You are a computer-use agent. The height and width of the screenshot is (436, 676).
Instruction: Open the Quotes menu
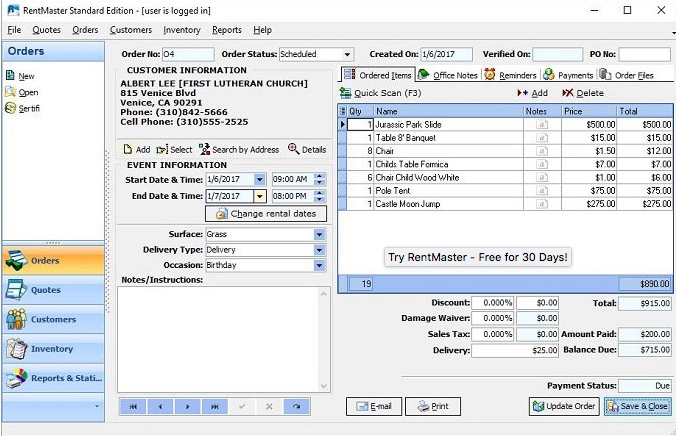(x=47, y=30)
